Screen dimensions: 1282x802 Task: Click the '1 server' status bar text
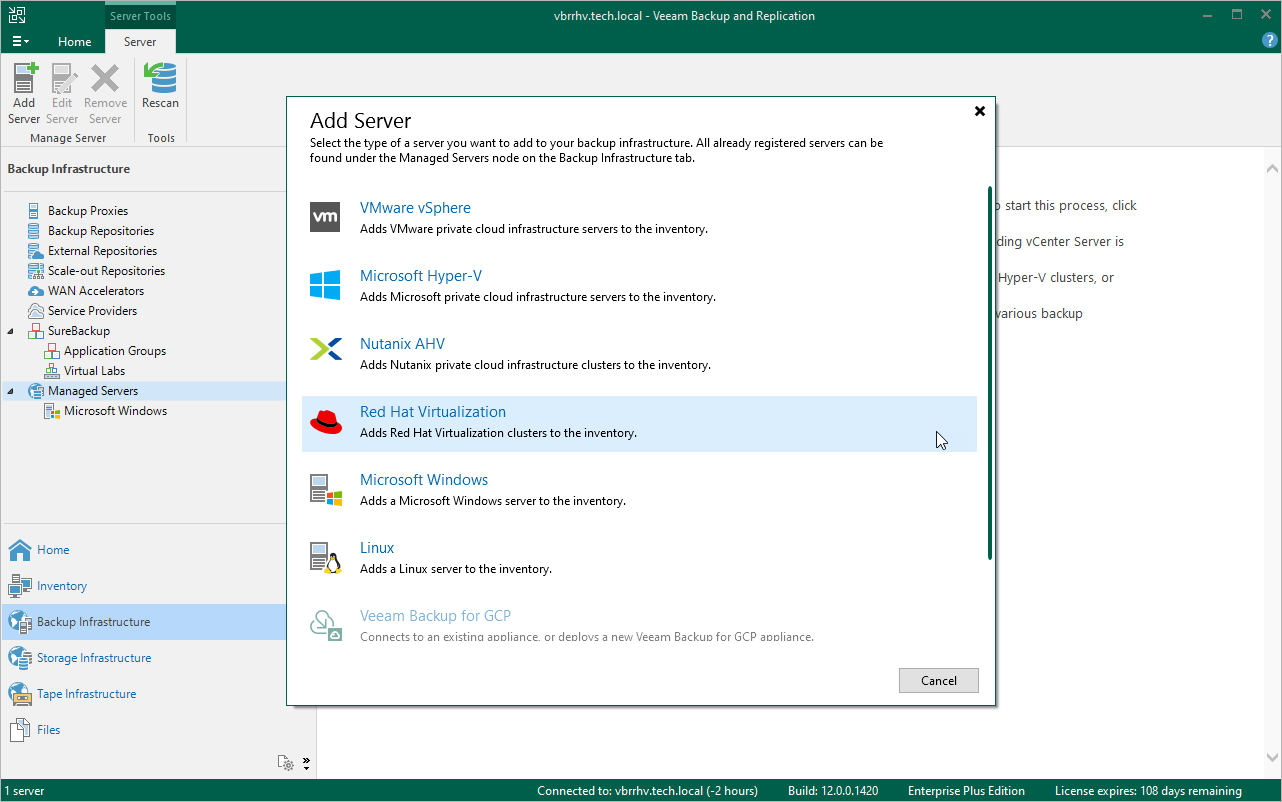point(23,791)
